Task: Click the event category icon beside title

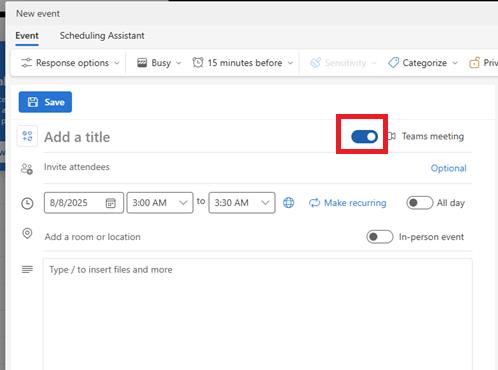Action: click(27, 136)
